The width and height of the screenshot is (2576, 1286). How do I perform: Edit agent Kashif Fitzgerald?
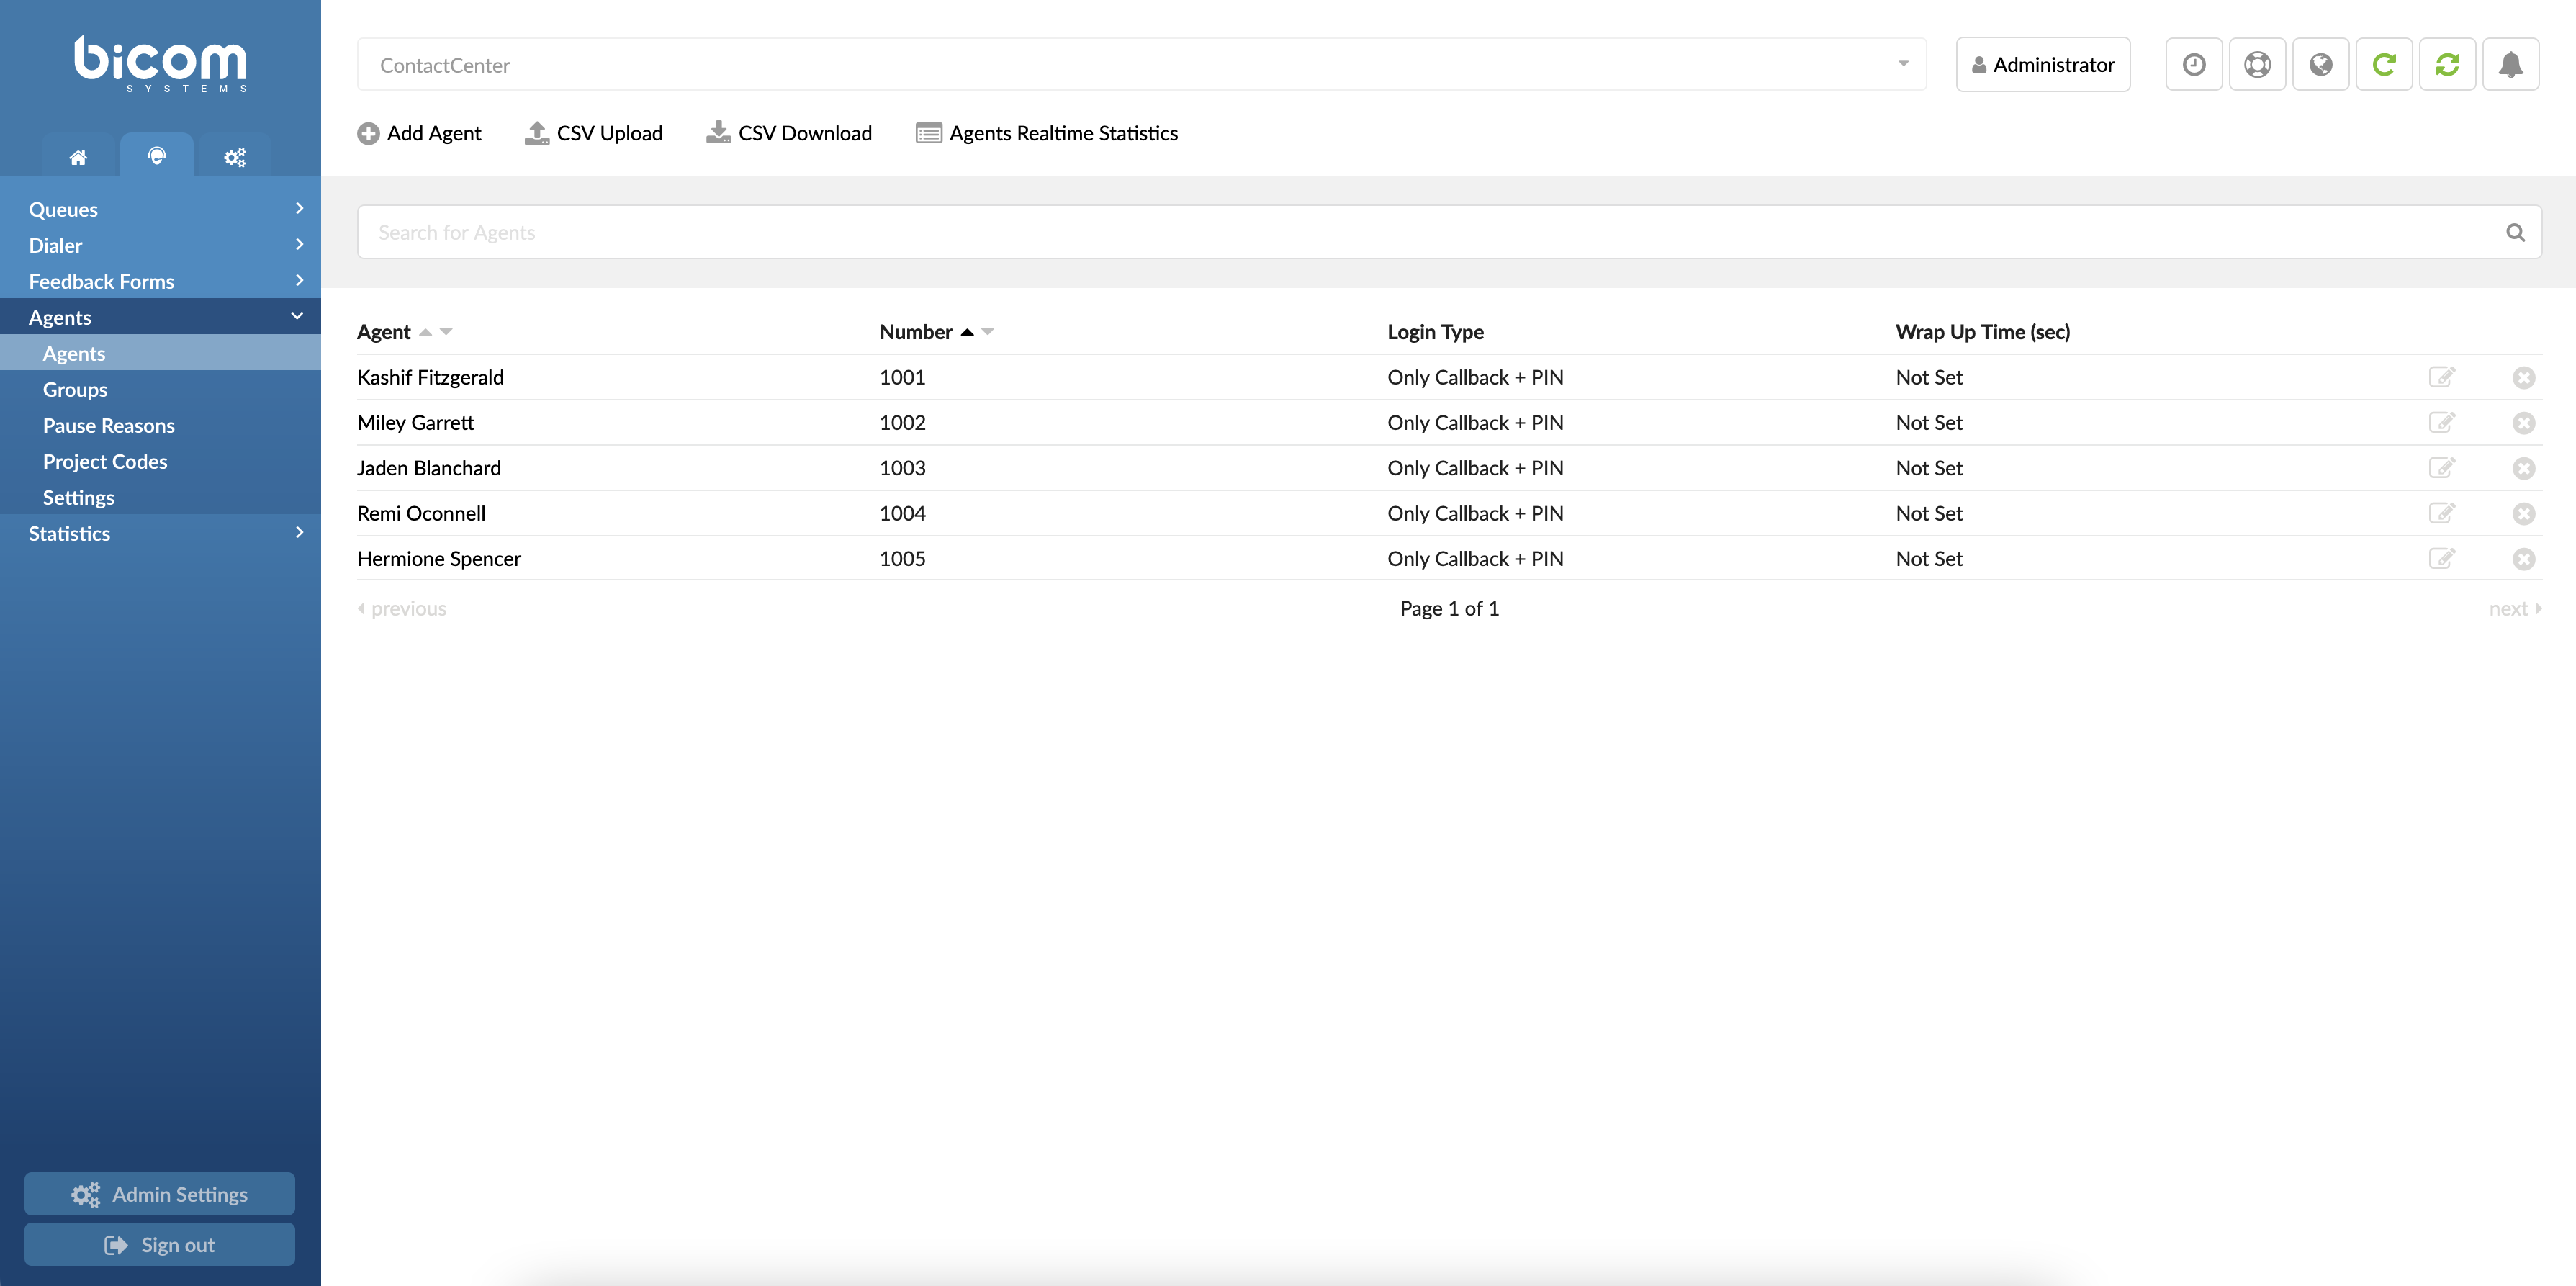click(x=2442, y=377)
